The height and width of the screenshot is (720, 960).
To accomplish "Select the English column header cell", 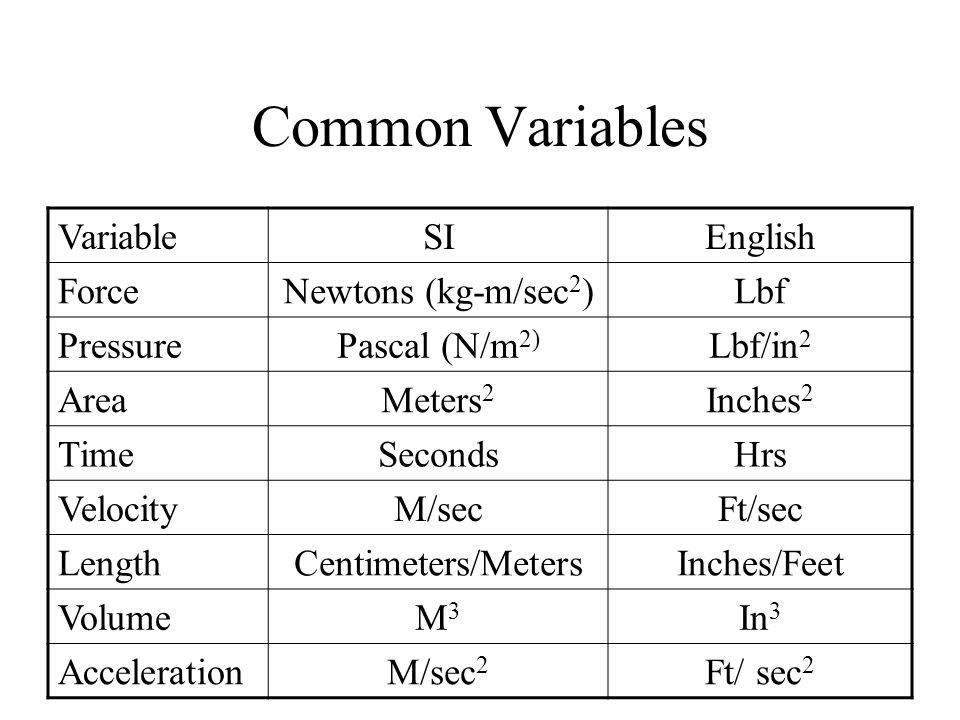I will tap(760, 238).
